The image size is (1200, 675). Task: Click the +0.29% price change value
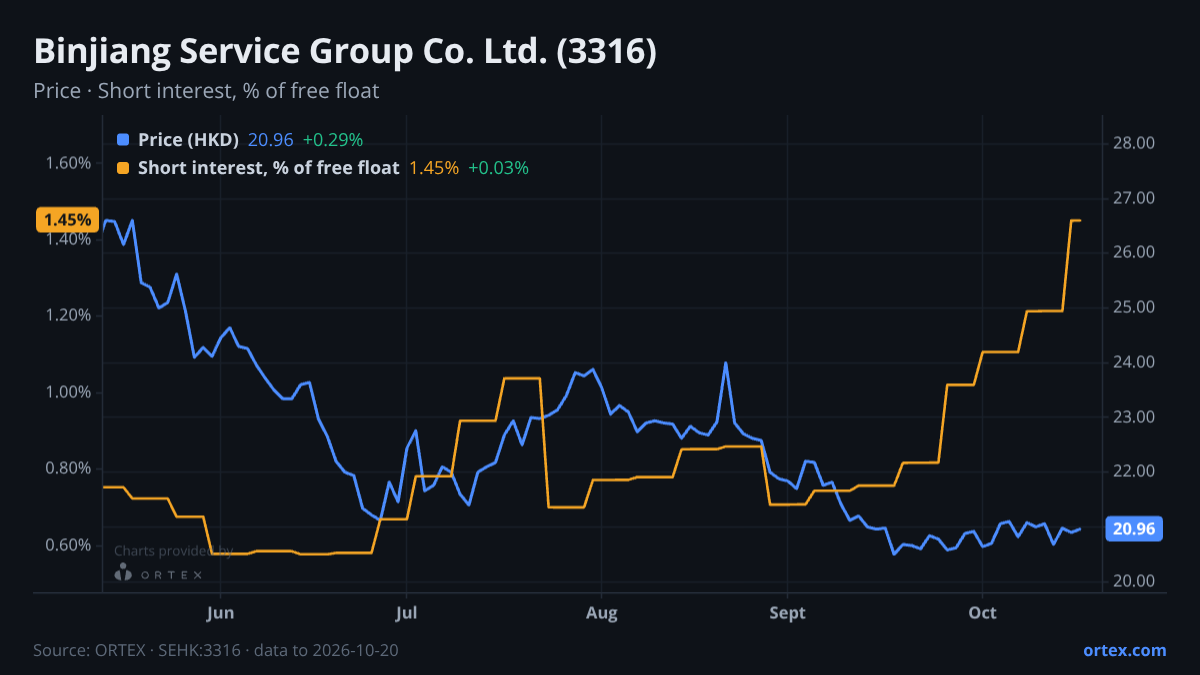332,140
